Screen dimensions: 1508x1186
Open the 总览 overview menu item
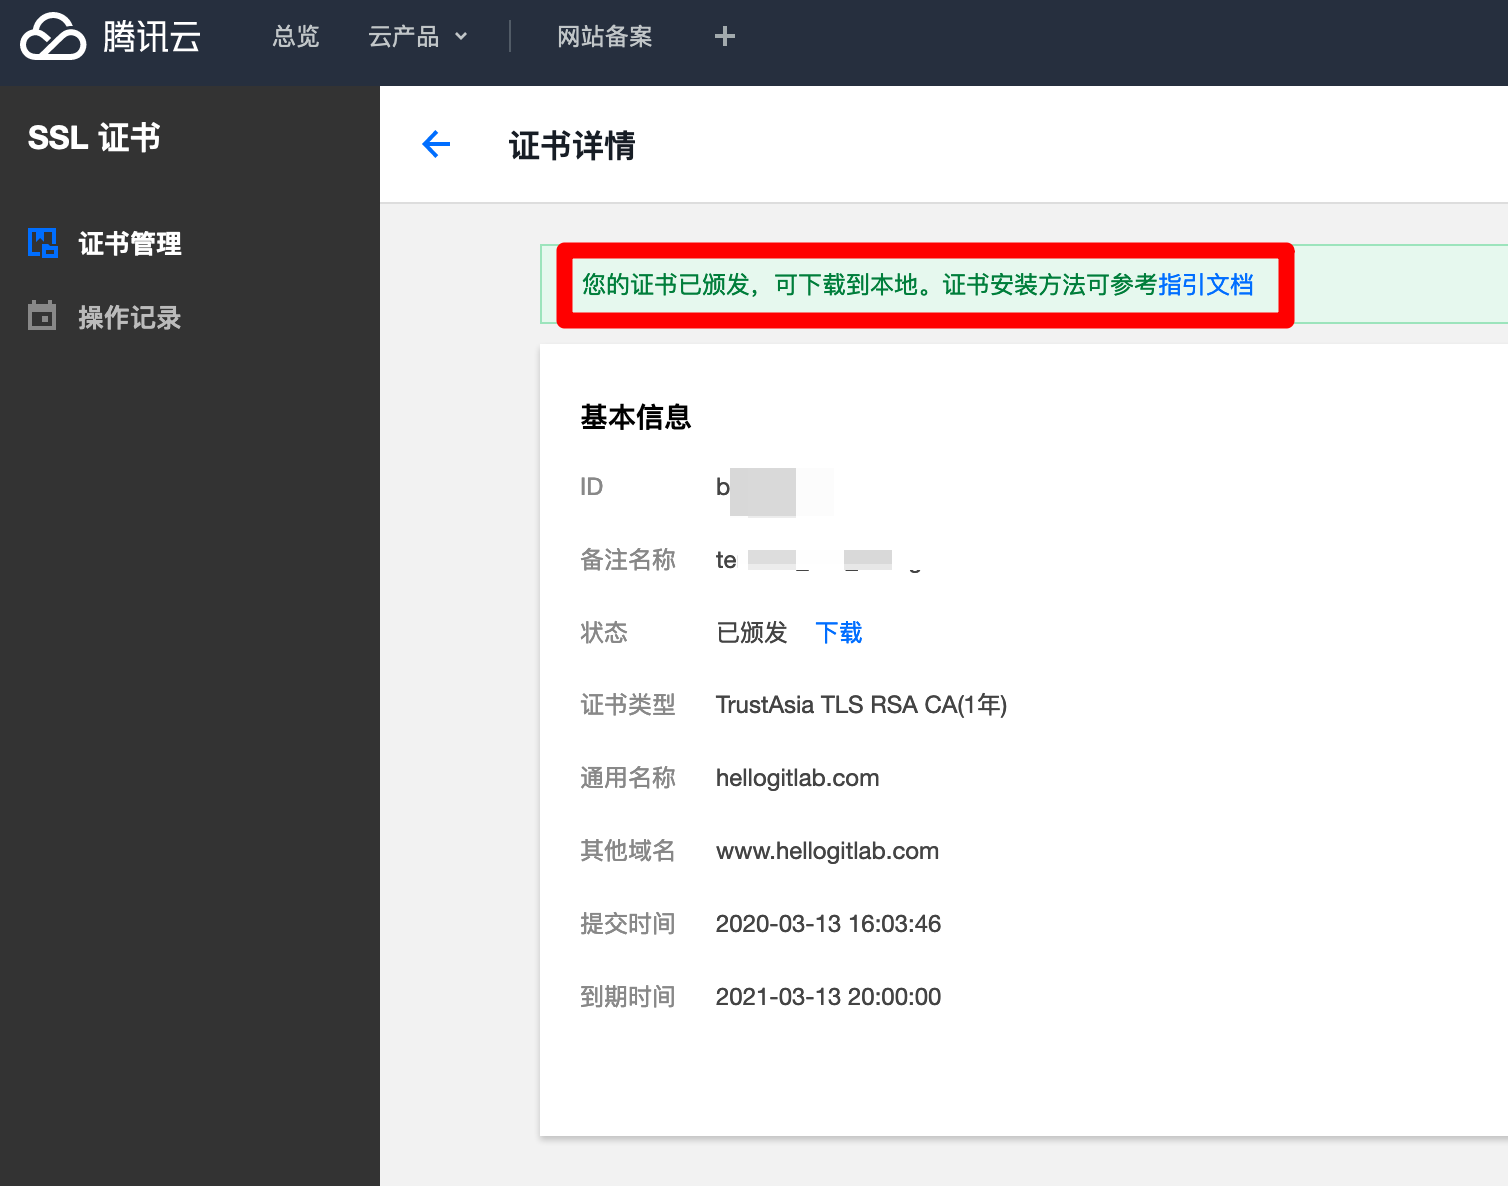(x=296, y=37)
